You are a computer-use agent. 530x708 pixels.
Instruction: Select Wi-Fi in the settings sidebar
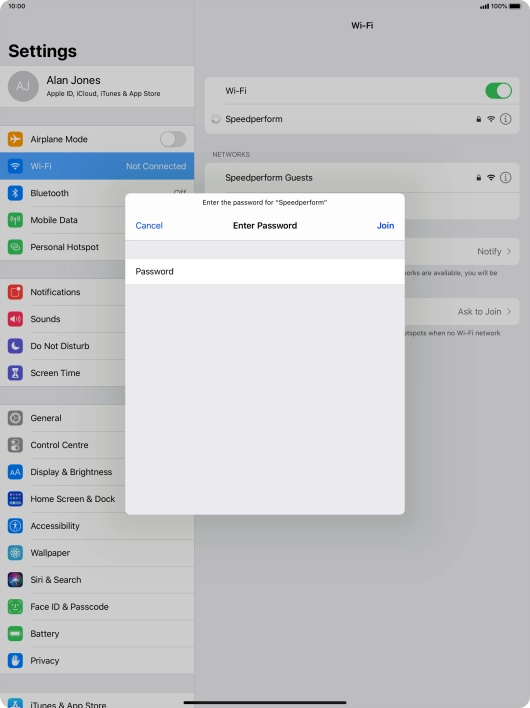pos(97,166)
